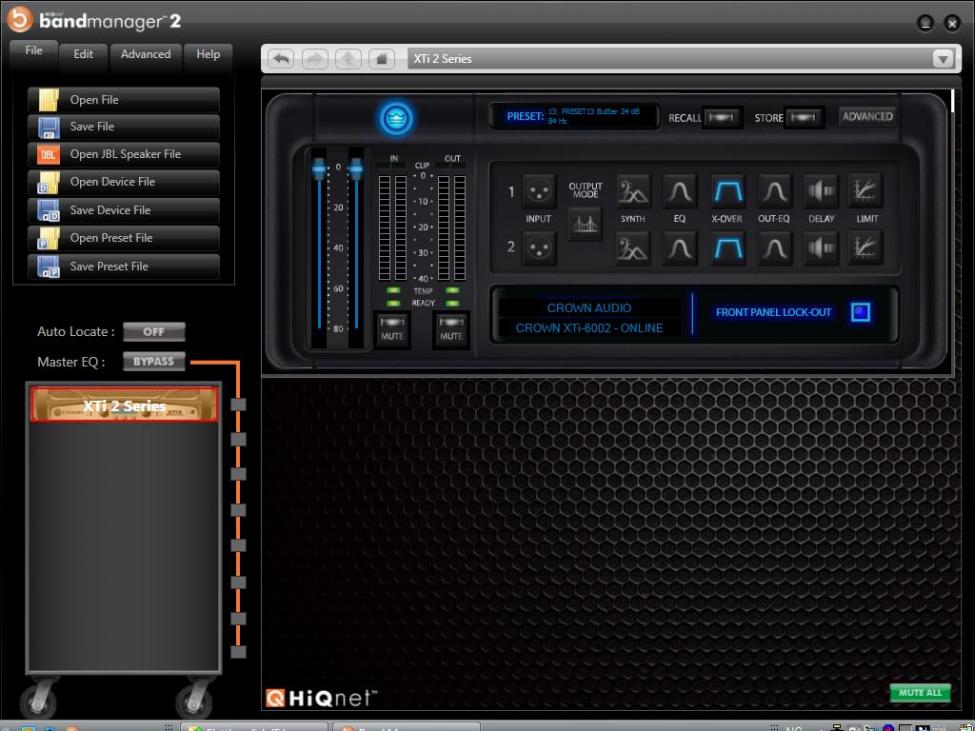
Task: Open channel 2 OUT-EQ module
Action: [x=774, y=248]
